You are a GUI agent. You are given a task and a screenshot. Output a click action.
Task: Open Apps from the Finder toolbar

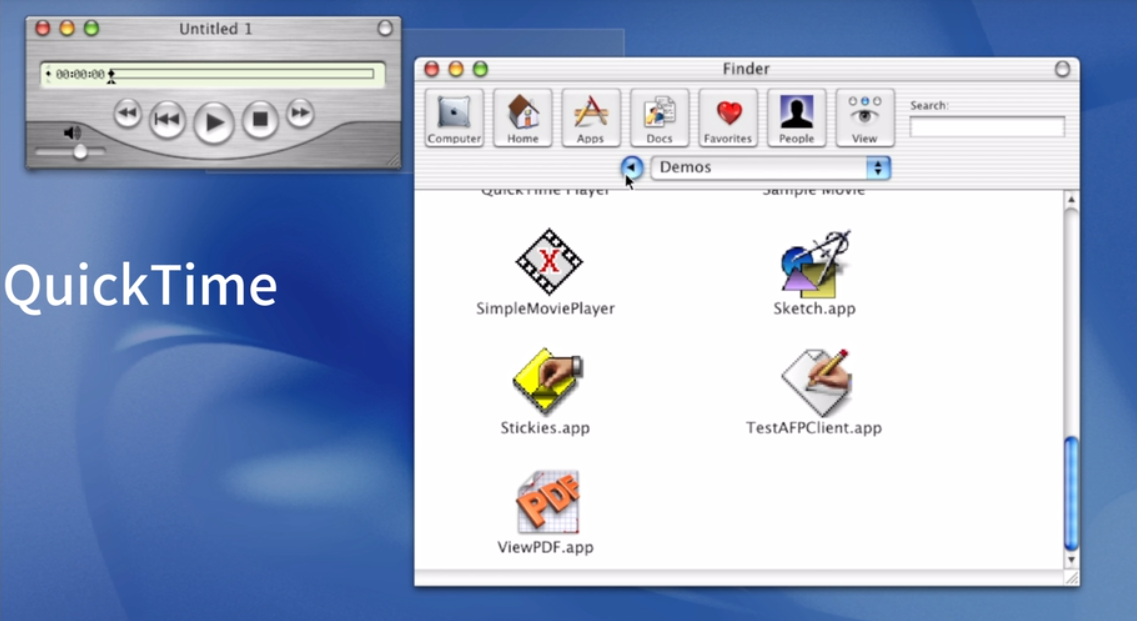[x=590, y=118]
